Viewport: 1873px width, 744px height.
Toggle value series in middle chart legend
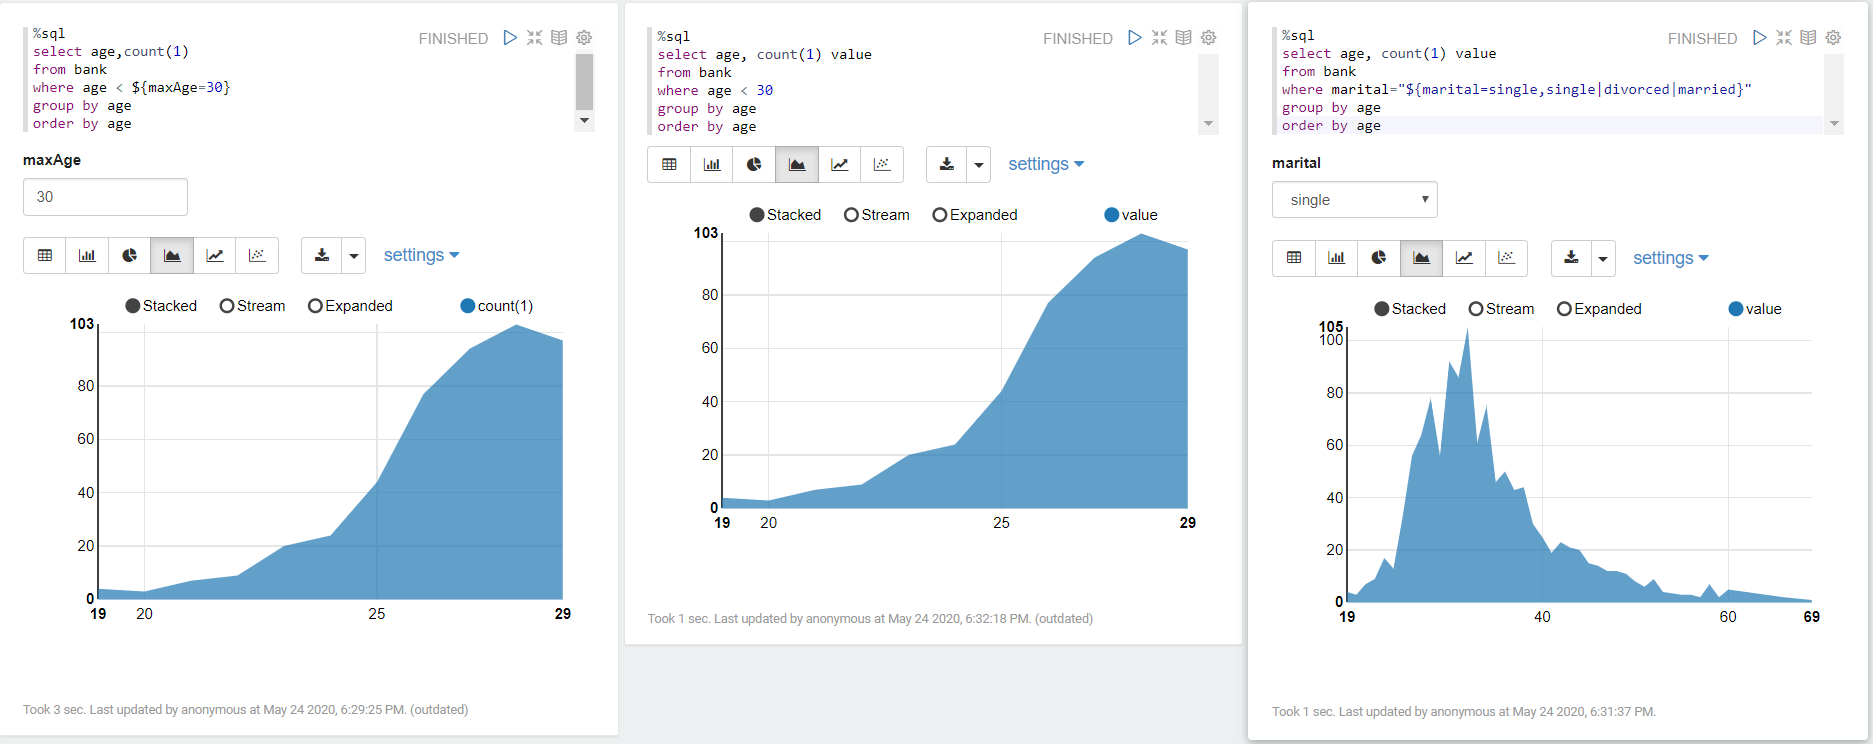[1131, 215]
